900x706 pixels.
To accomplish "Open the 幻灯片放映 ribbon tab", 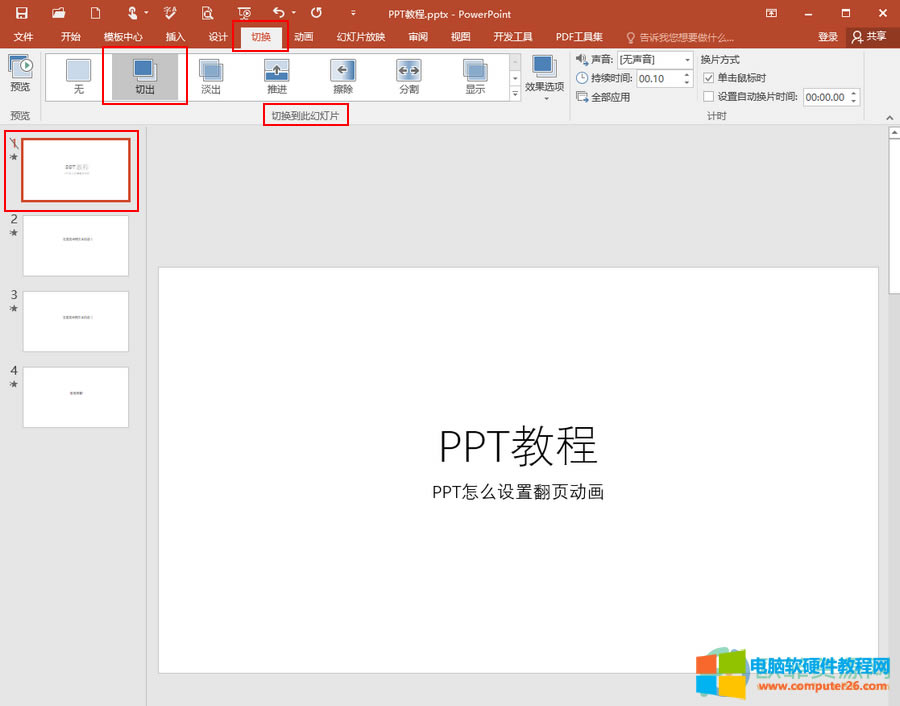I will coord(361,37).
